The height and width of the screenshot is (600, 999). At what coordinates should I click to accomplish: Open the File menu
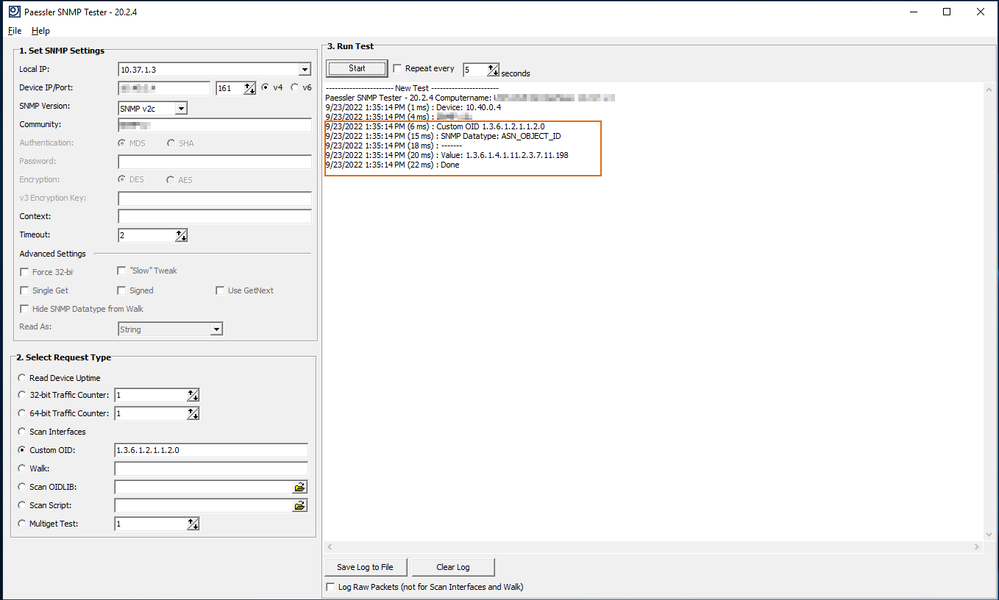[15, 31]
